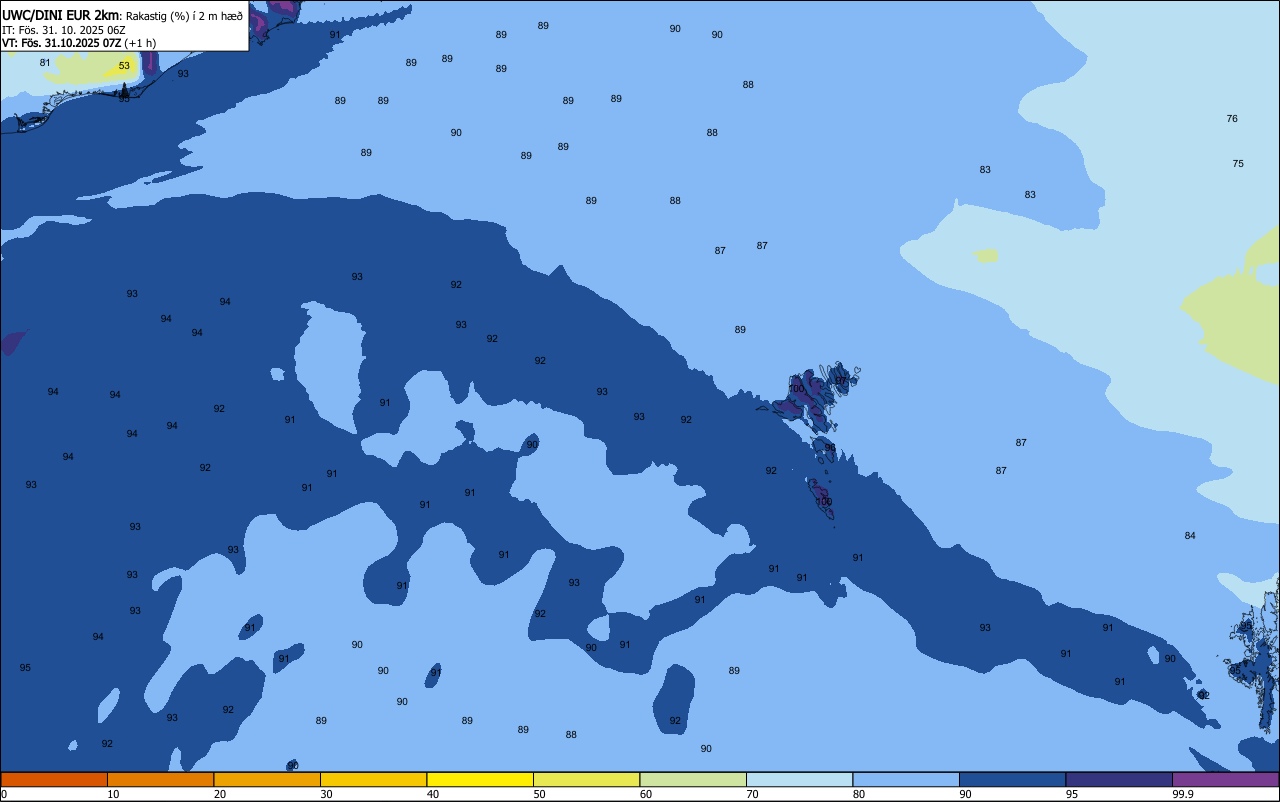Pick the 60–70 light green legend swatch

click(x=693, y=779)
